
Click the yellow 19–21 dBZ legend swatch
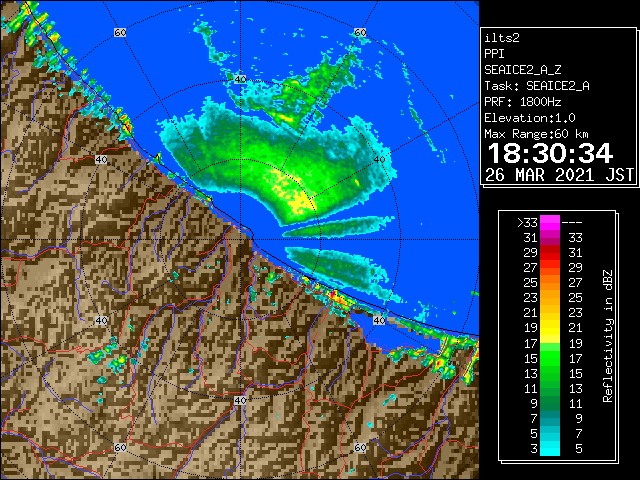coord(550,328)
